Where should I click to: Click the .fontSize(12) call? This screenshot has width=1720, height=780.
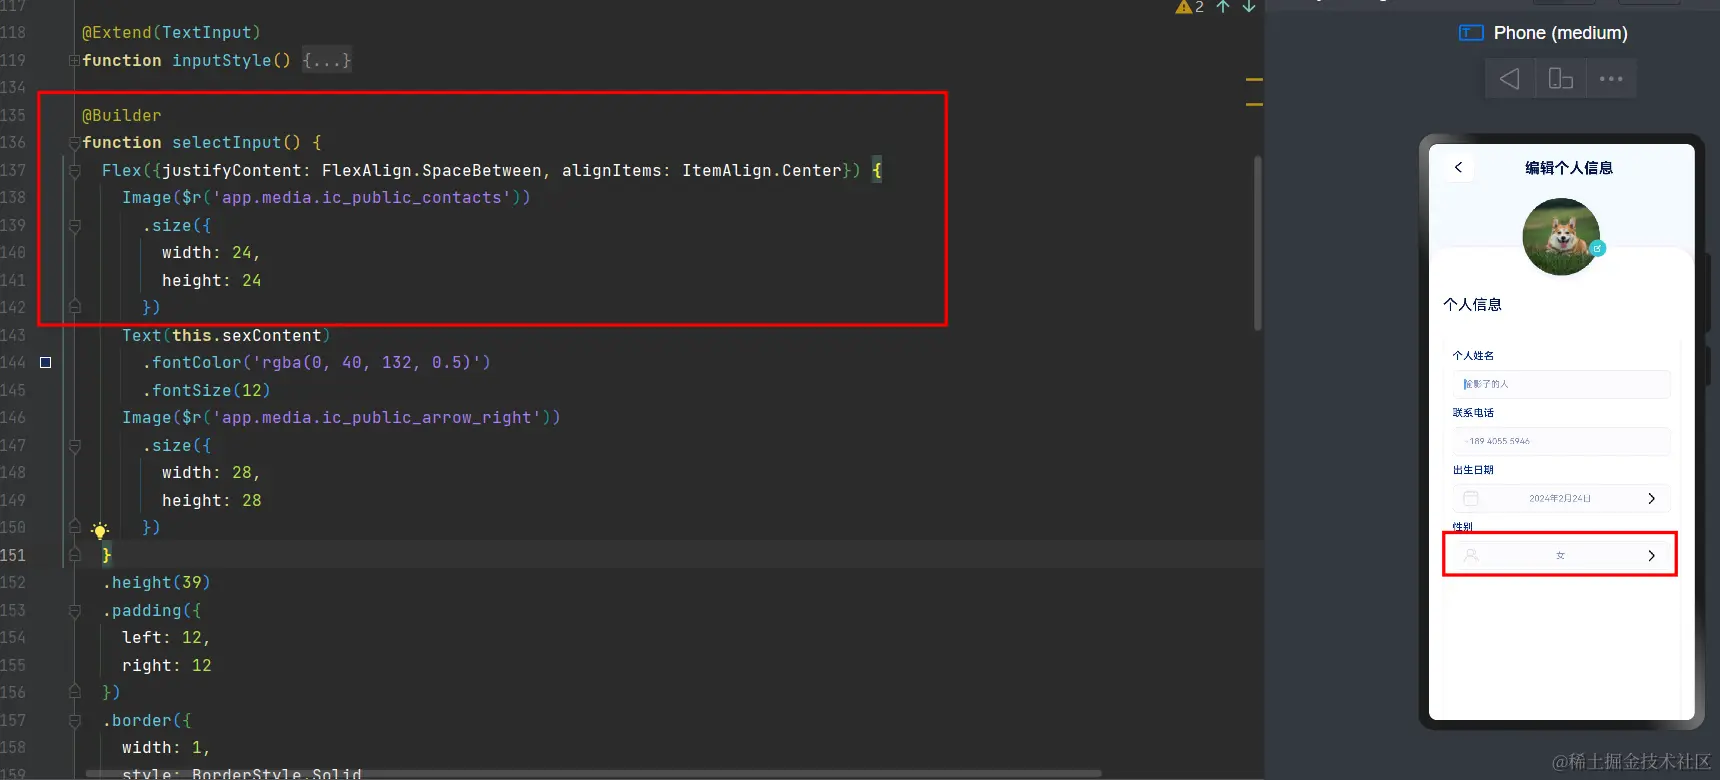click(206, 391)
